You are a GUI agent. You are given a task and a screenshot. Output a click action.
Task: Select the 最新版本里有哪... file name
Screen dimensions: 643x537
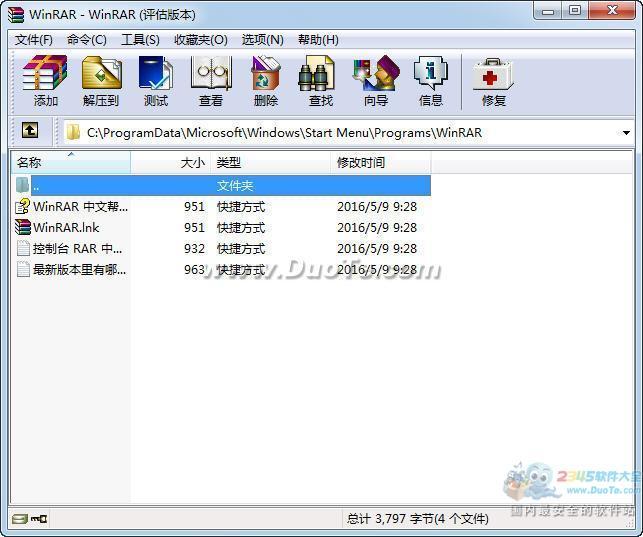pyautogui.click(x=79, y=270)
